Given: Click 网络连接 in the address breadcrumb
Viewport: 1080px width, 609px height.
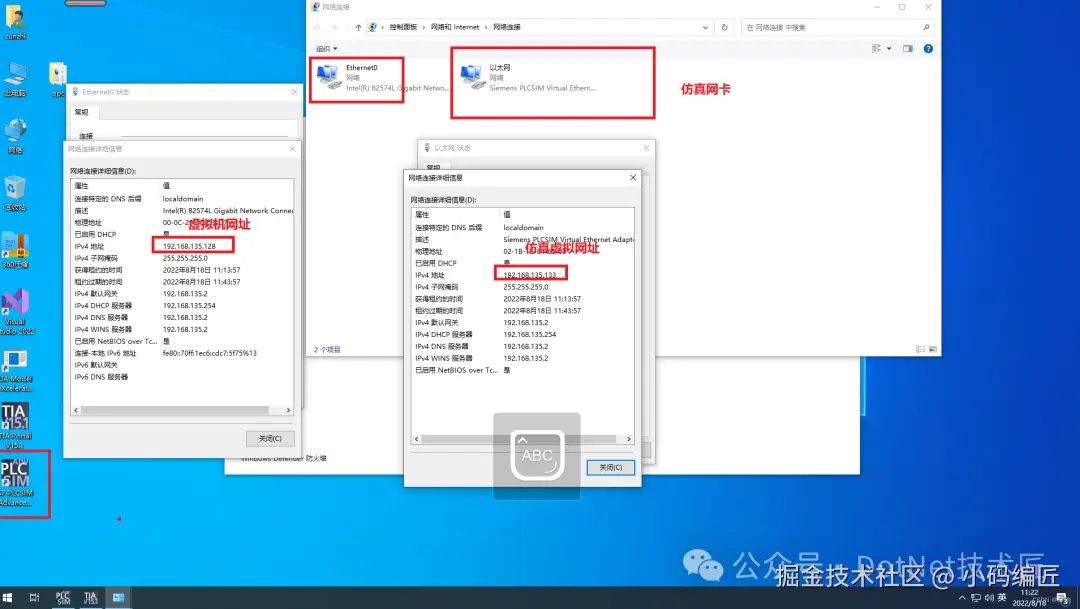Looking at the screenshot, I should [506, 27].
